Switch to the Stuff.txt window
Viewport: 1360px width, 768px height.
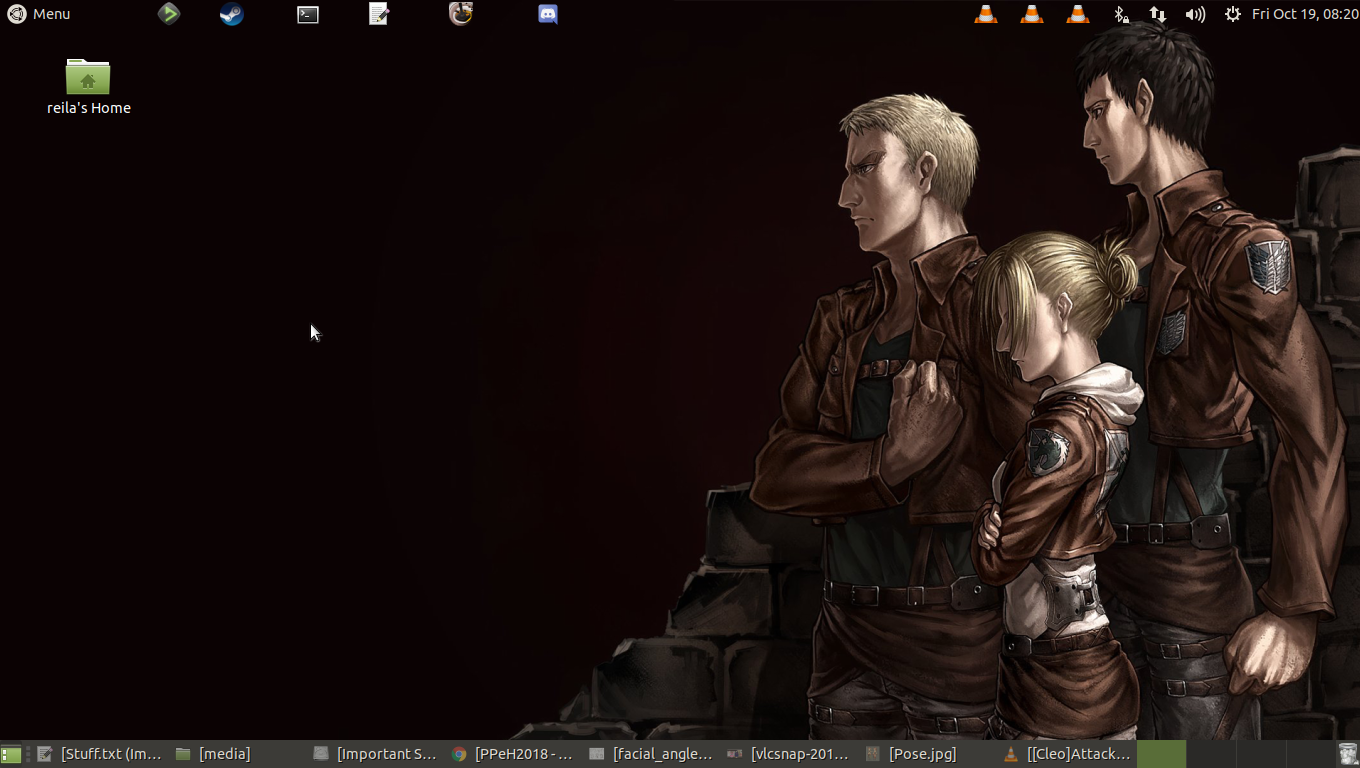pyautogui.click(x=100, y=754)
